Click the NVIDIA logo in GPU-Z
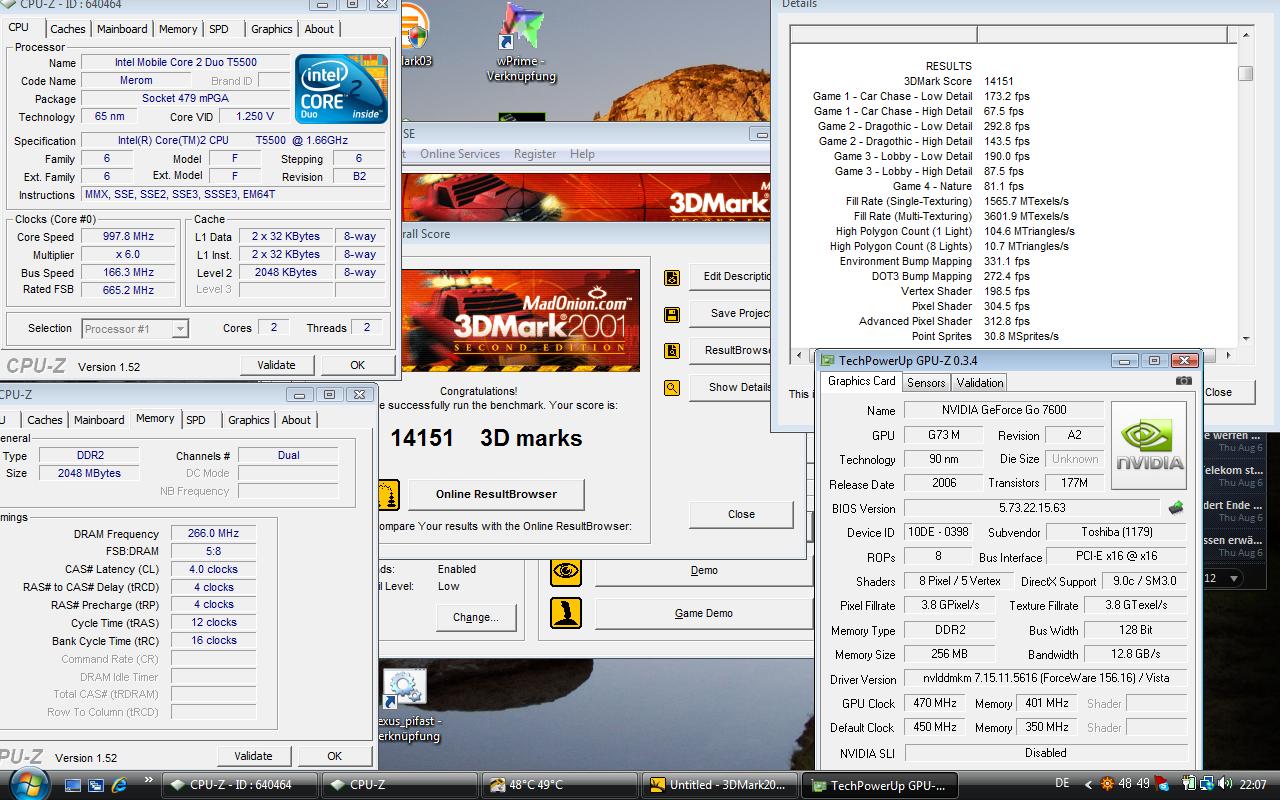 [1149, 446]
